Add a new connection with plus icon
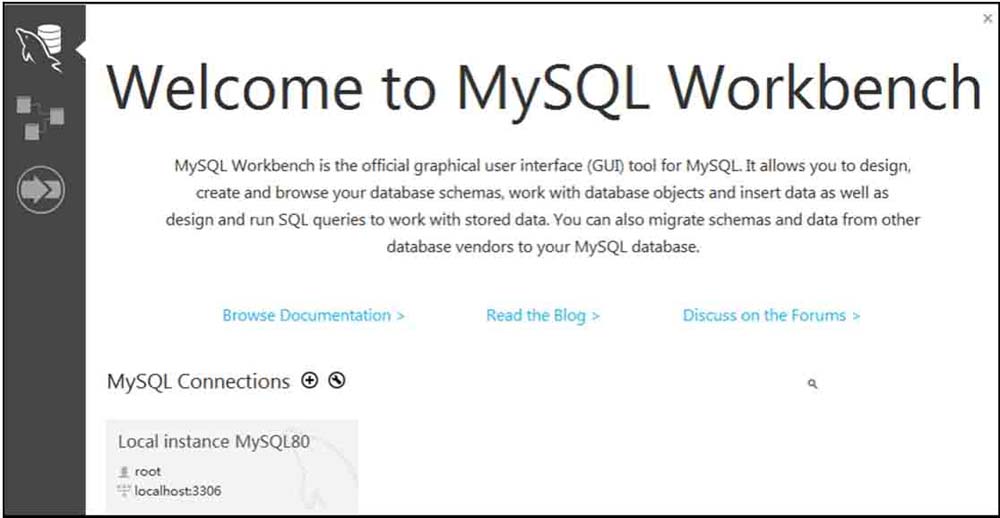Viewport: 1000px width, 518px height. [309, 381]
